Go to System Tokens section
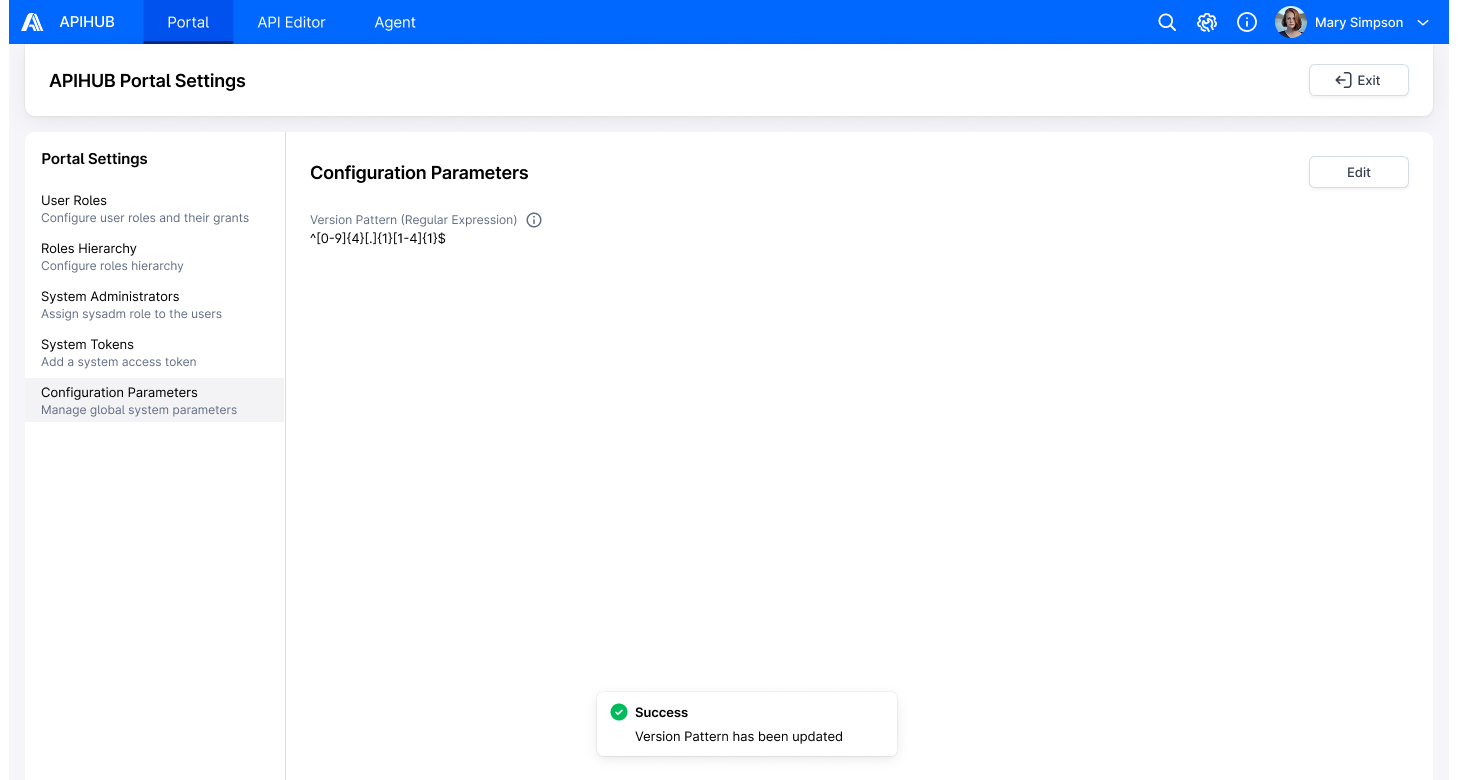The height and width of the screenshot is (780, 1458). point(154,353)
